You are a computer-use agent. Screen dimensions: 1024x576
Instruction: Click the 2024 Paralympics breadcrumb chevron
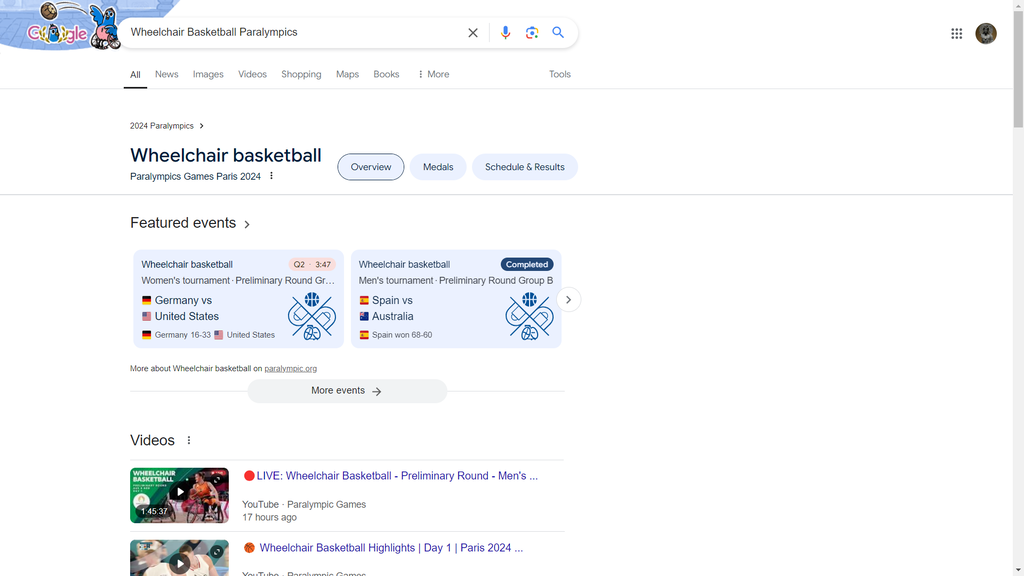coord(202,126)
